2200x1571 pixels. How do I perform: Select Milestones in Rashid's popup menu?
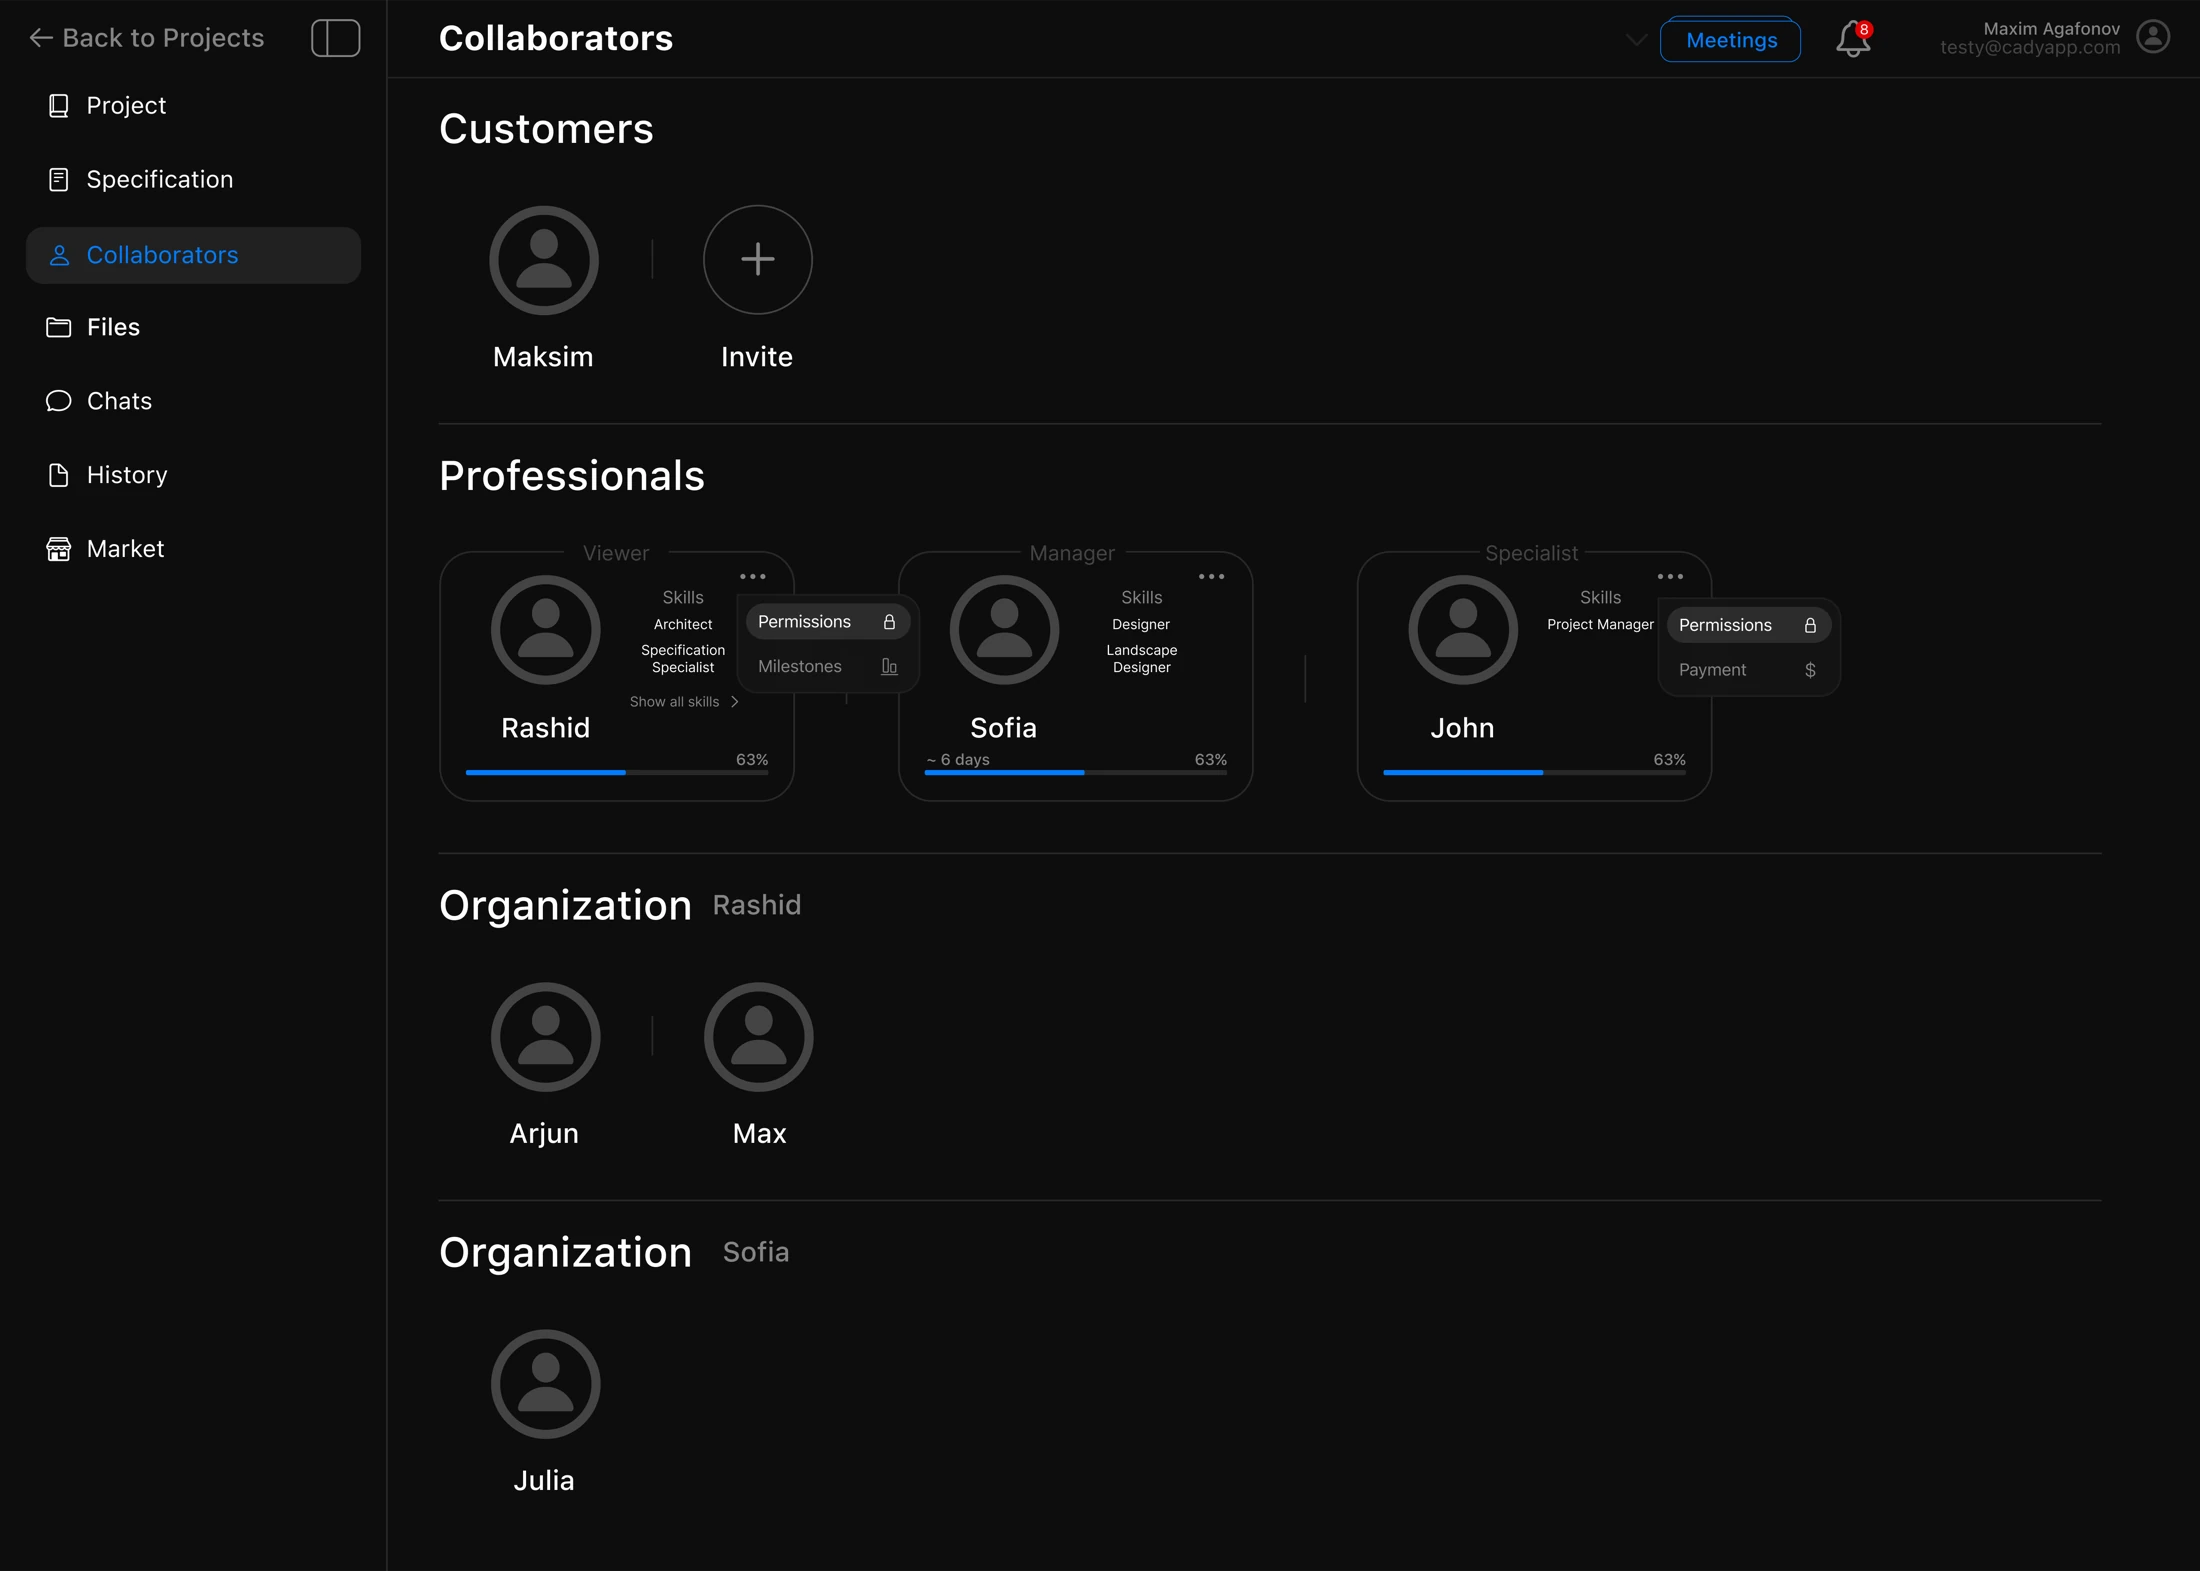(x=827, y=667)
